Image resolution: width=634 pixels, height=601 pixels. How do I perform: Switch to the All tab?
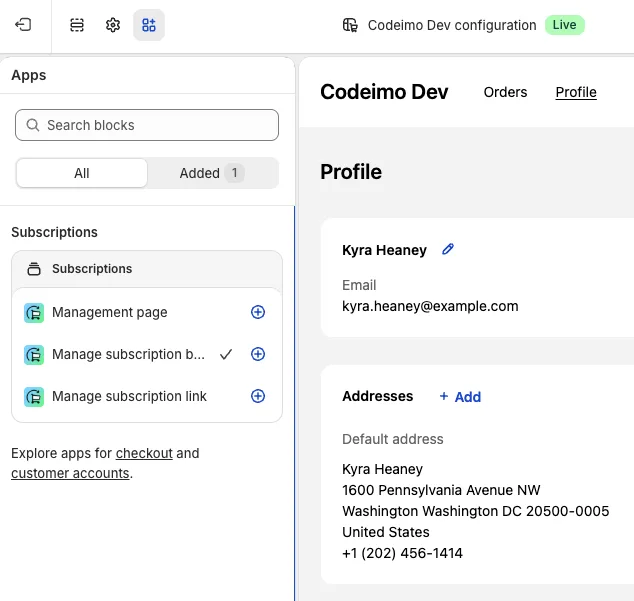(82, 173)
